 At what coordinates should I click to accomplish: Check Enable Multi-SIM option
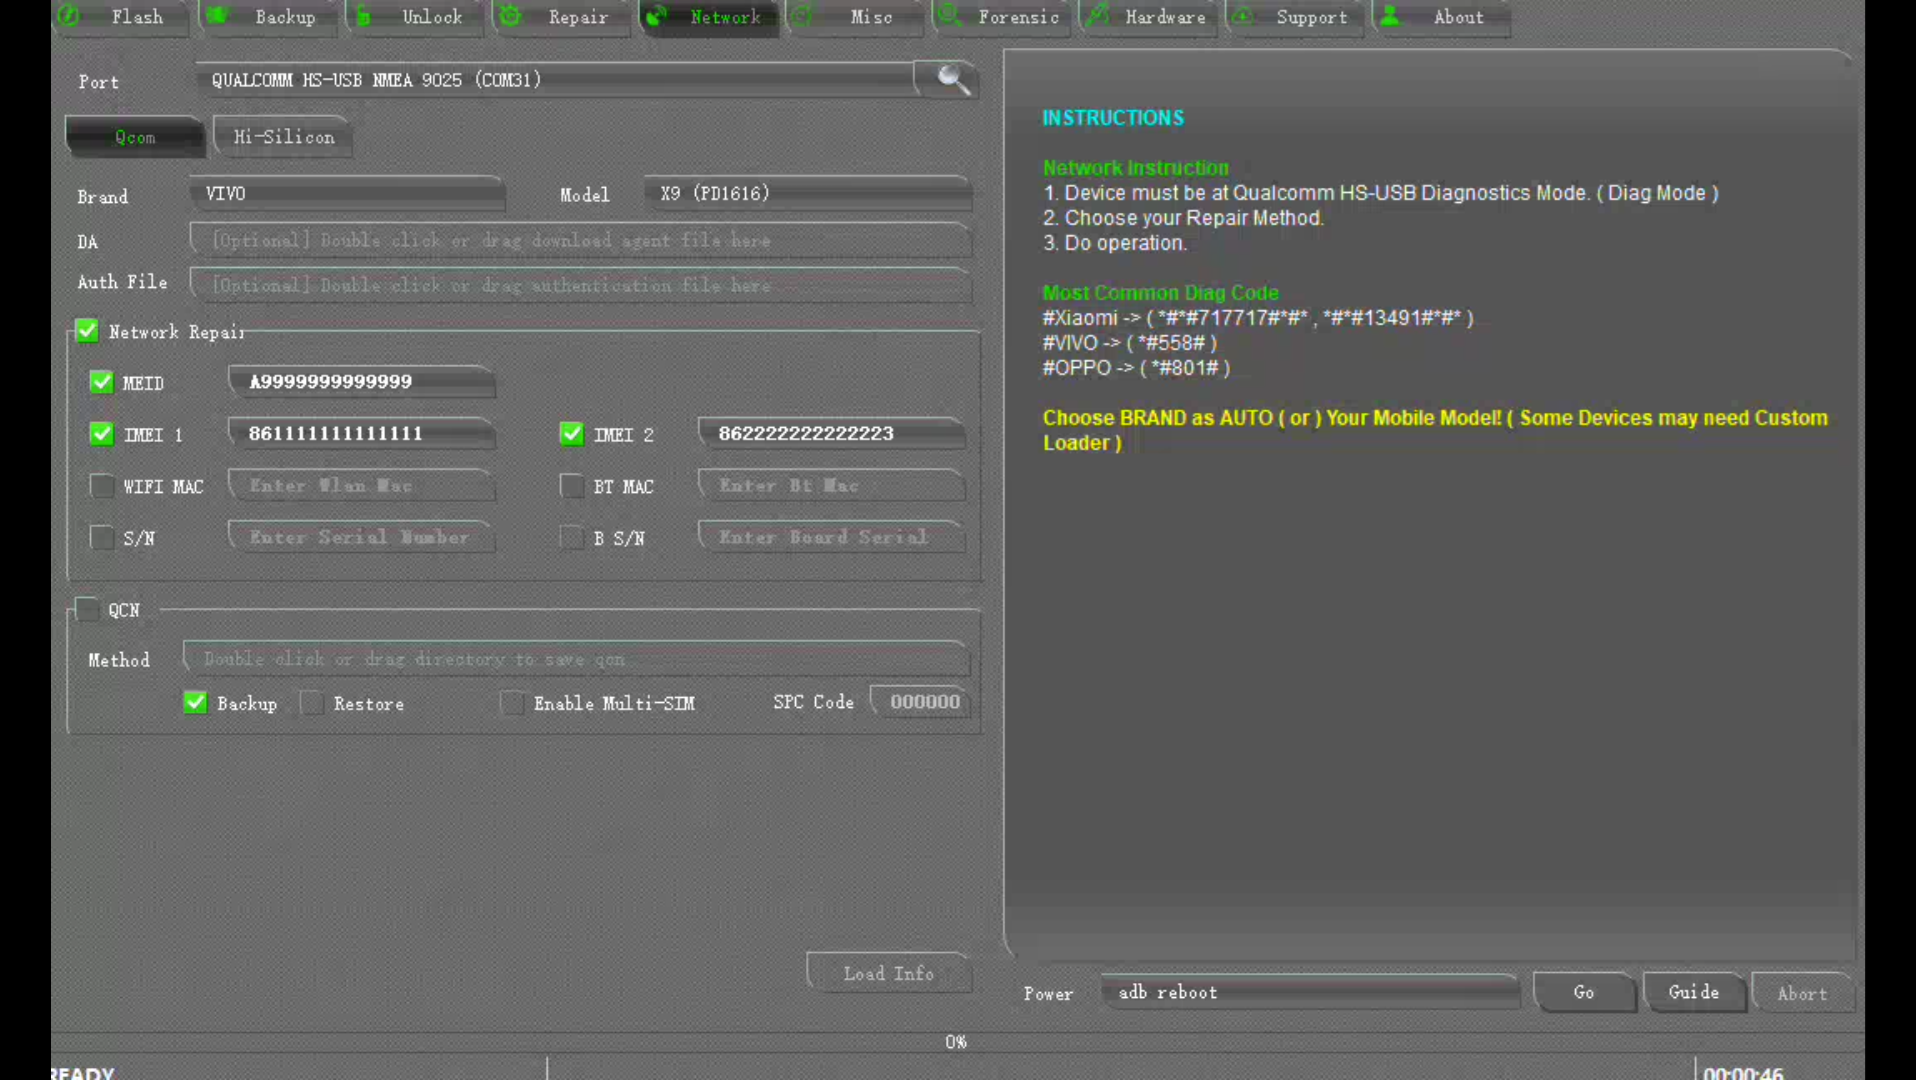click(x=512, y=703)
